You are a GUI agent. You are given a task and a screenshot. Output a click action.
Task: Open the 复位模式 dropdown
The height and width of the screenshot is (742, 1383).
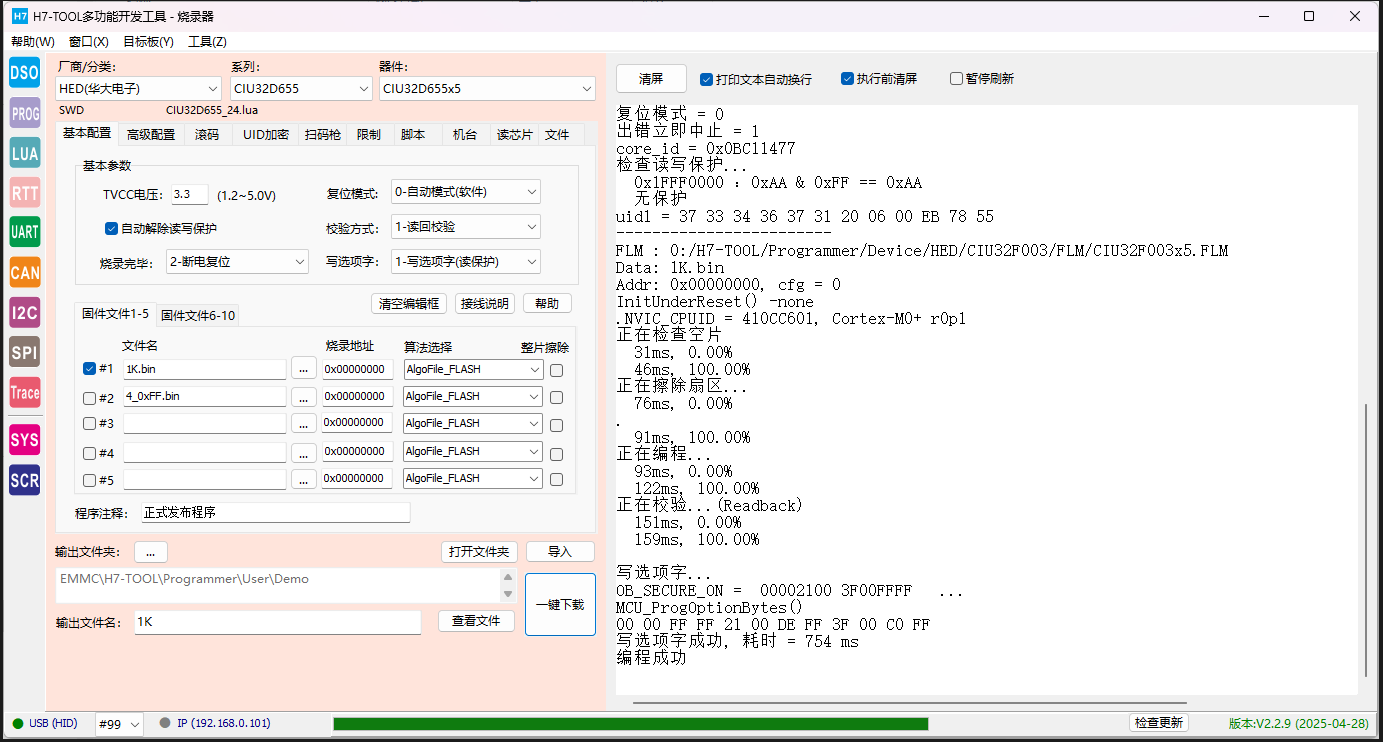[x=466, y=192]
